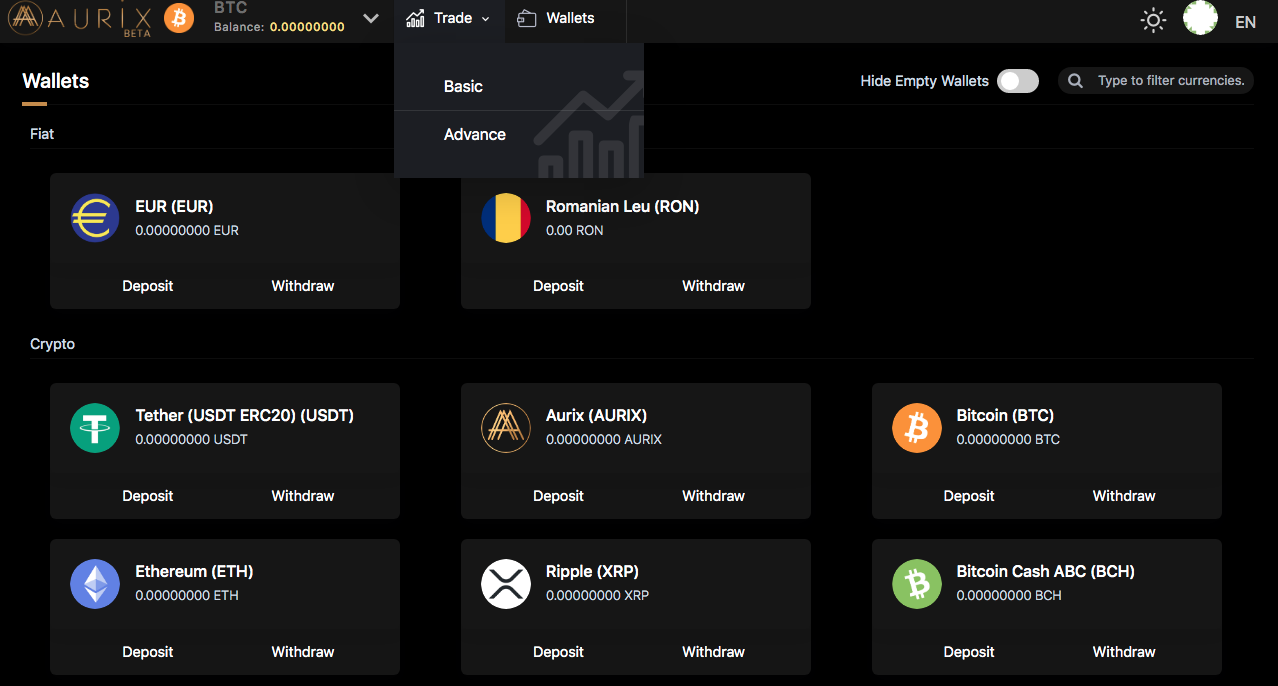The height and width of the screenshot is (686, 1278).
Task: Click the Ripple XRP icon
Action: 506,584
